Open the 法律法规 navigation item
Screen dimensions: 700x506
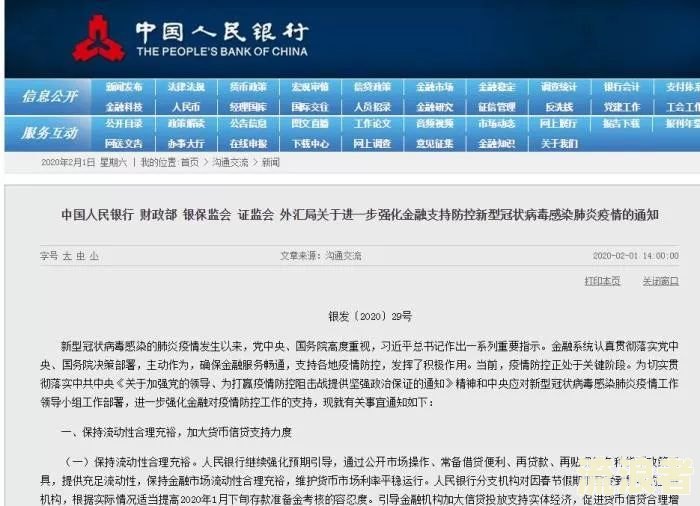(x=186, y=87)
